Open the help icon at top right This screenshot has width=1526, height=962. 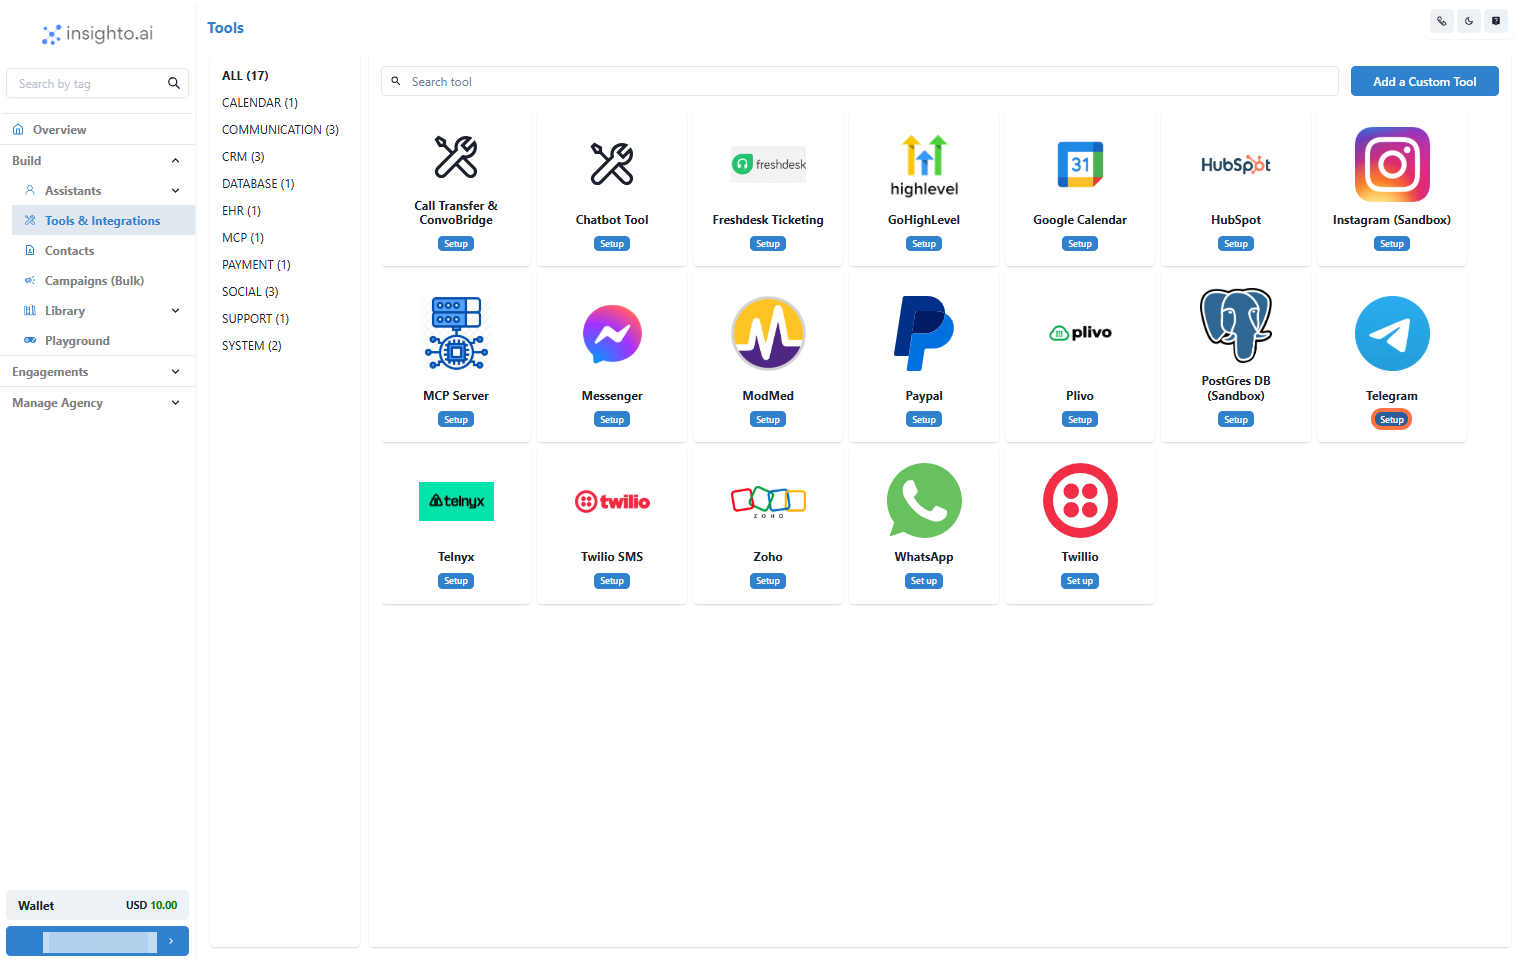[1496, 21]
